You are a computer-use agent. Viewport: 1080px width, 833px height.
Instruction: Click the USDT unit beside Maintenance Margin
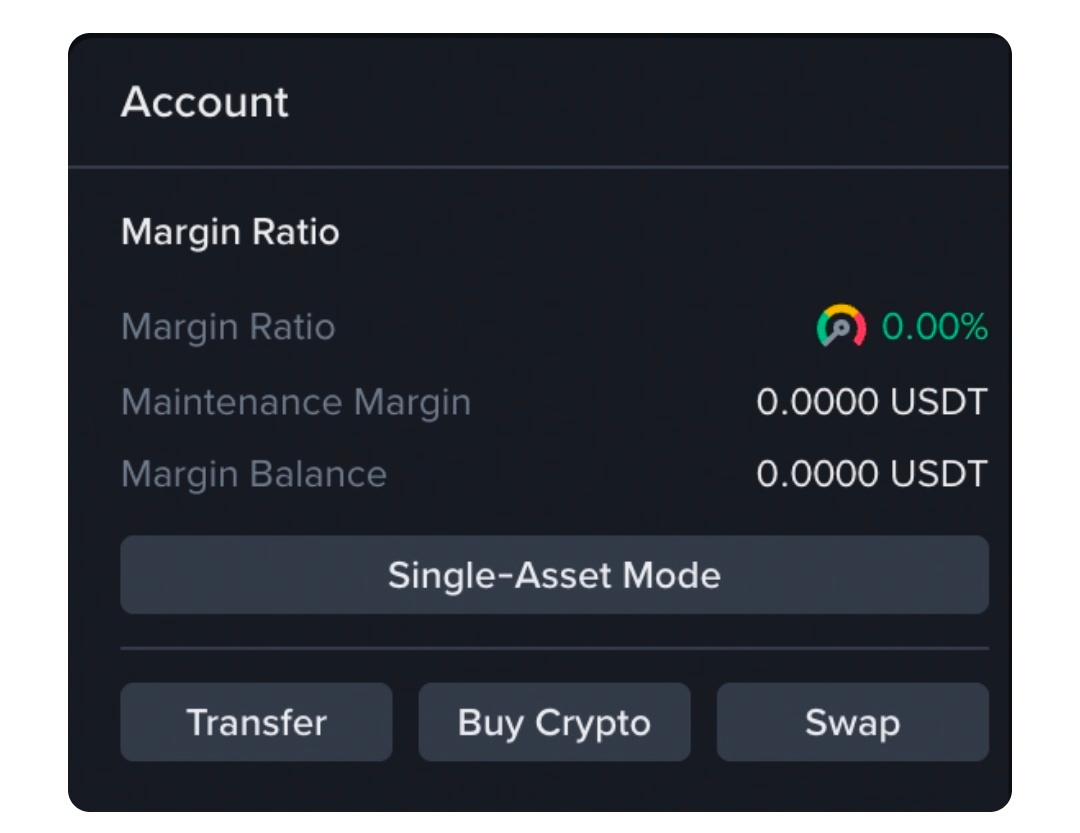coord(937,403)
